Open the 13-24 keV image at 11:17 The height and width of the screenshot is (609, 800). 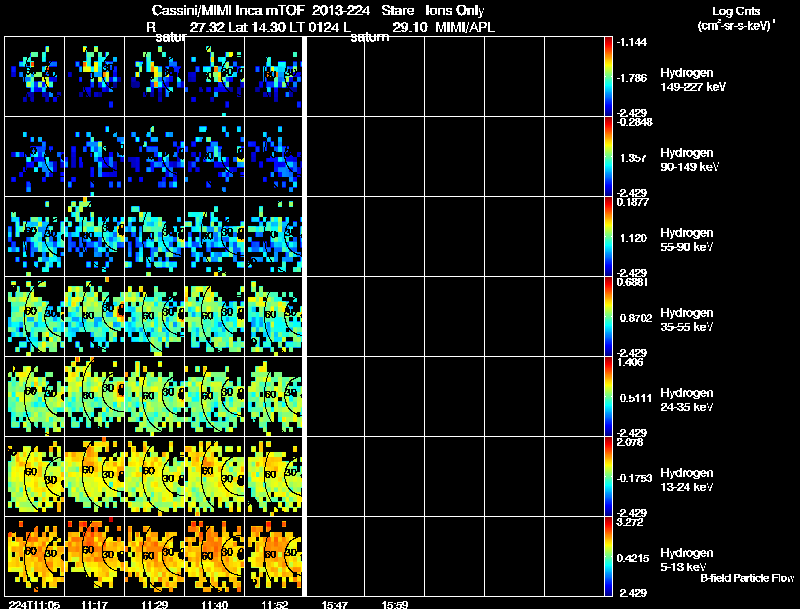pos(94,476)
